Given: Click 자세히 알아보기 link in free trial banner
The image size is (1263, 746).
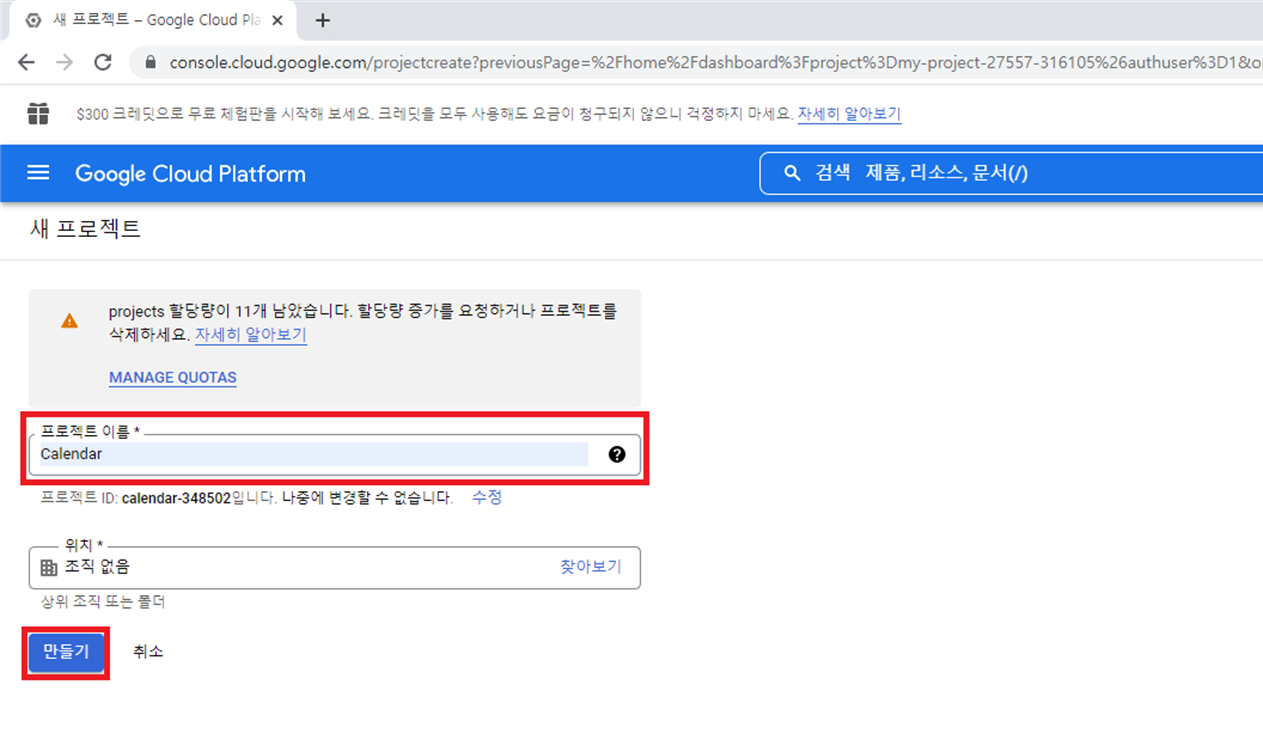Looking at the screenshot, I should [849, 114].
